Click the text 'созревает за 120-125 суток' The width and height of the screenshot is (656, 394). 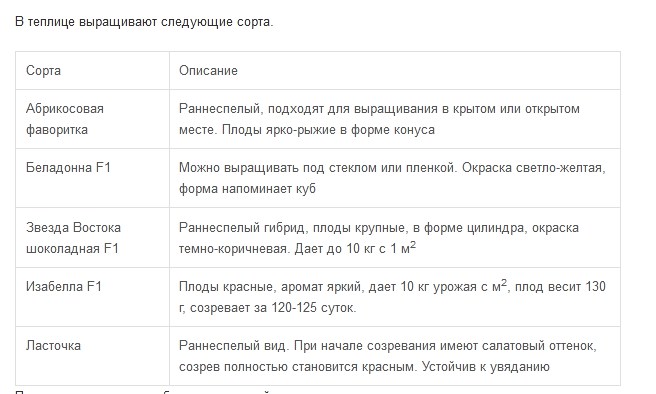click(x=273, y=308)
